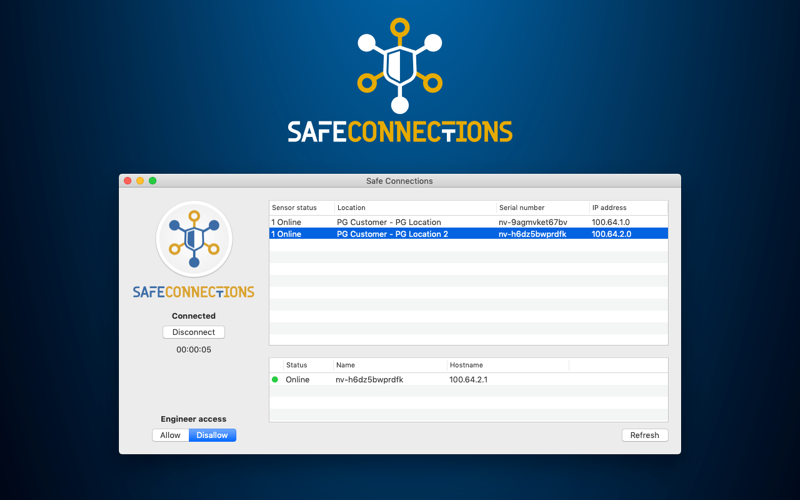This screenshot has width=800, height=500.
Task: Select Allow engineer access
Action: coord(170,435)
